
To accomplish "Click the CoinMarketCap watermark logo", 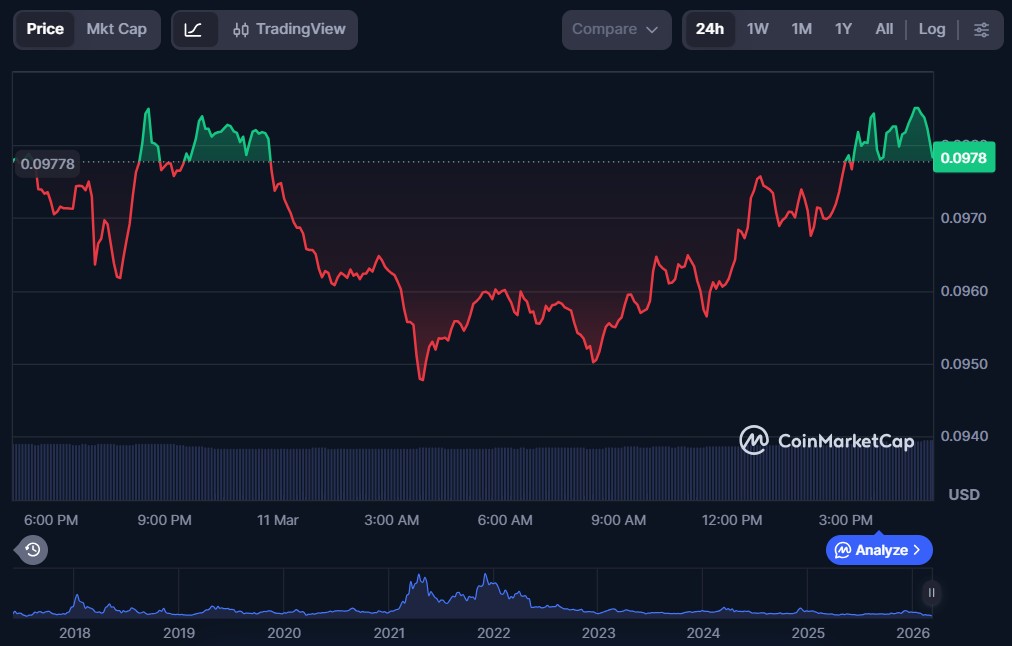I will coord(826,441).
